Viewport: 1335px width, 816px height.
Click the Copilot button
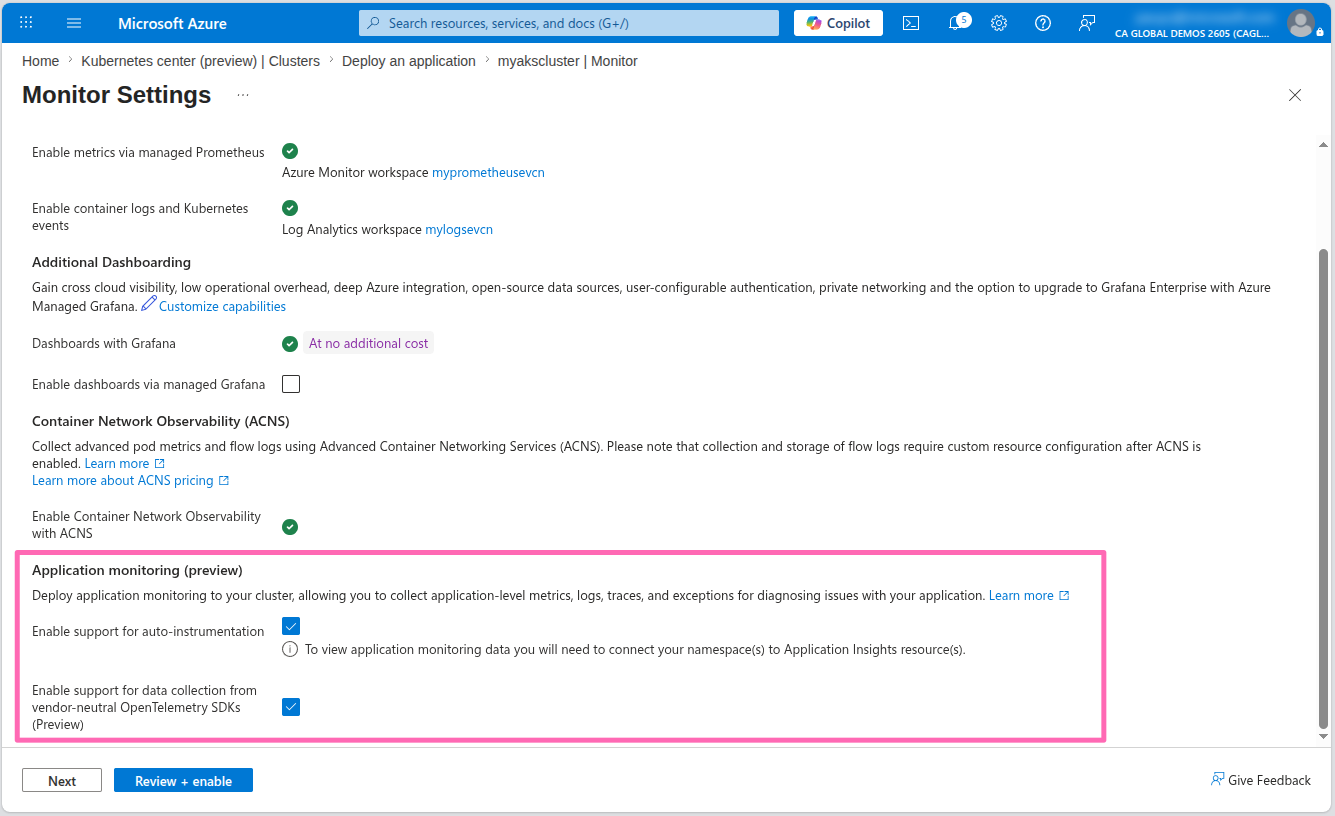pos(838,23)
